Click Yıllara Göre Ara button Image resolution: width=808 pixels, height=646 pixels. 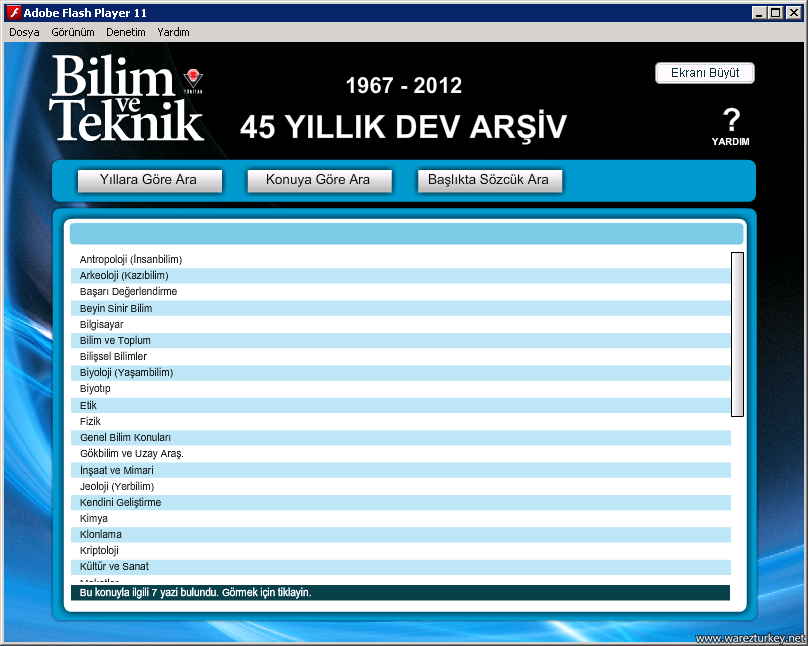[149, 180]
